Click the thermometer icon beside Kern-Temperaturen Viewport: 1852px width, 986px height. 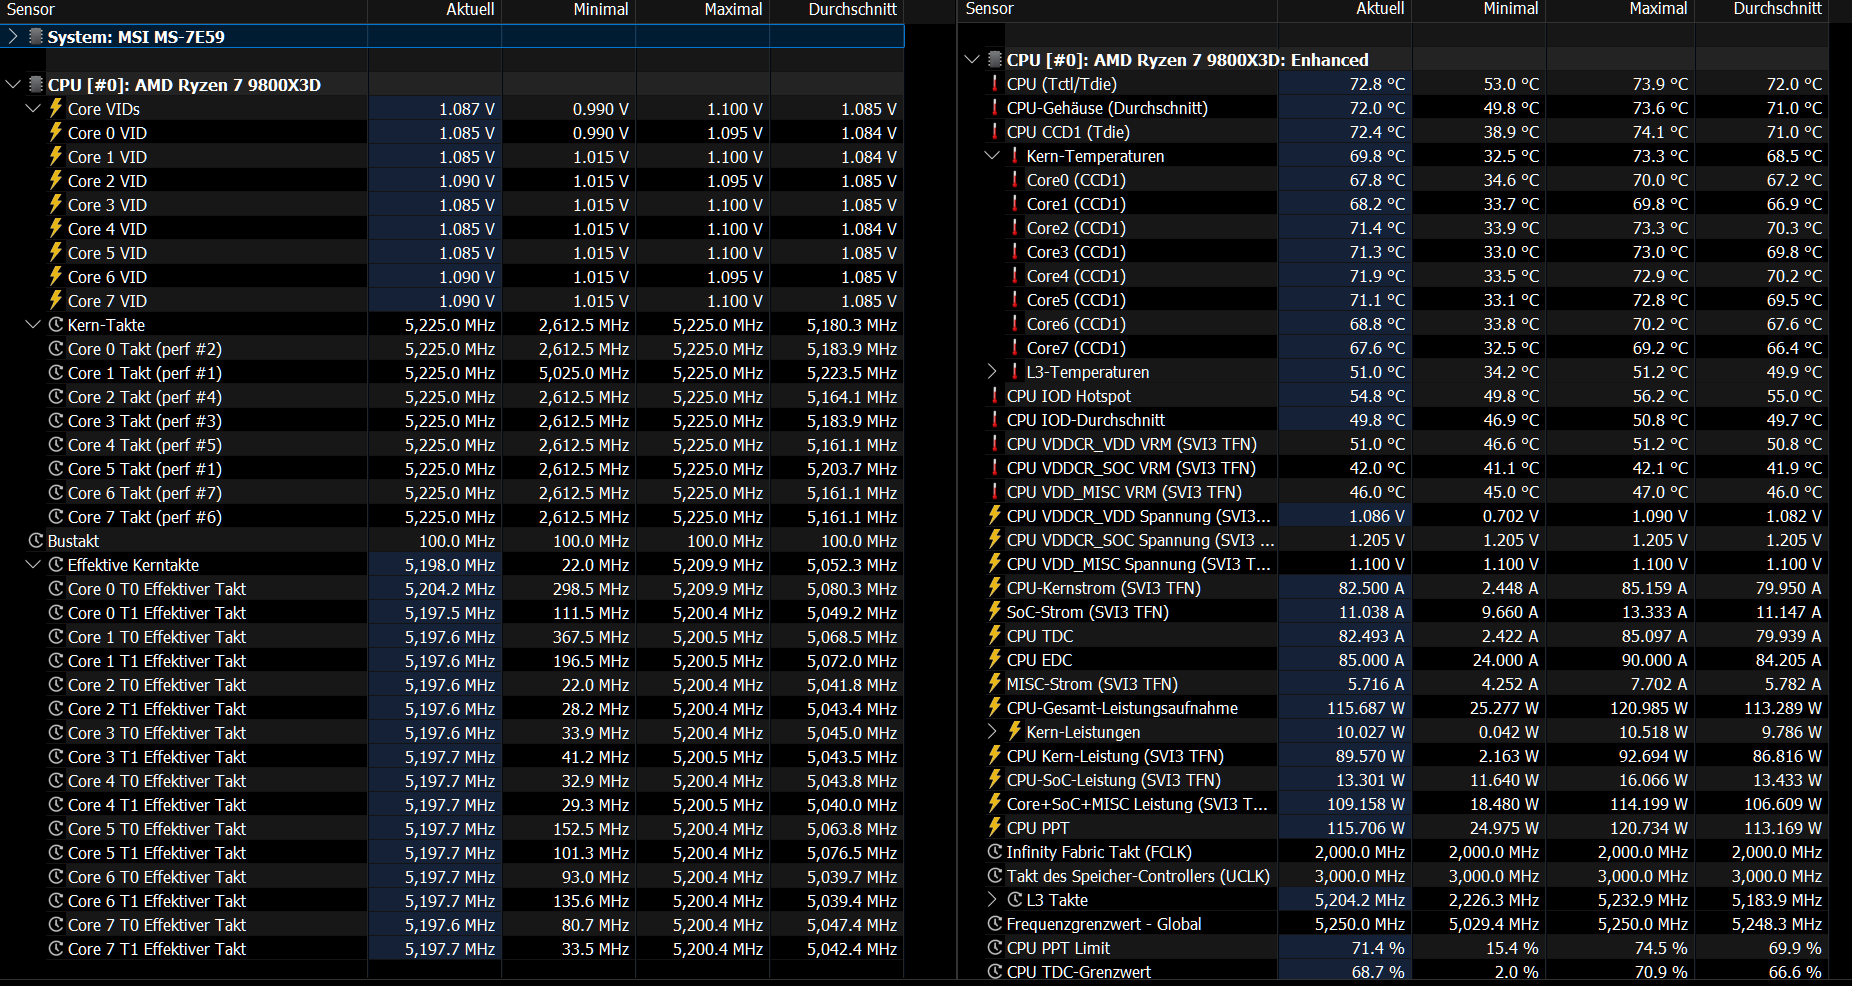point(1015,156)
